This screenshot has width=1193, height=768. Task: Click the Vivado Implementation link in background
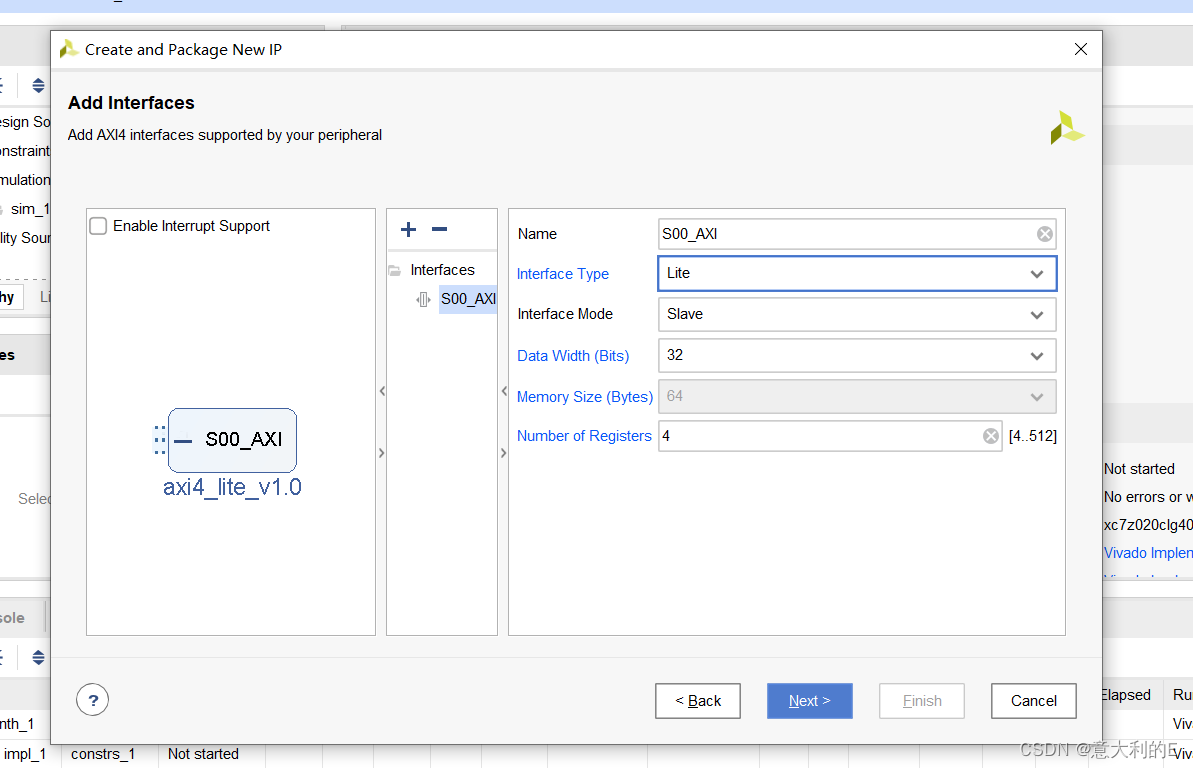1148,553
